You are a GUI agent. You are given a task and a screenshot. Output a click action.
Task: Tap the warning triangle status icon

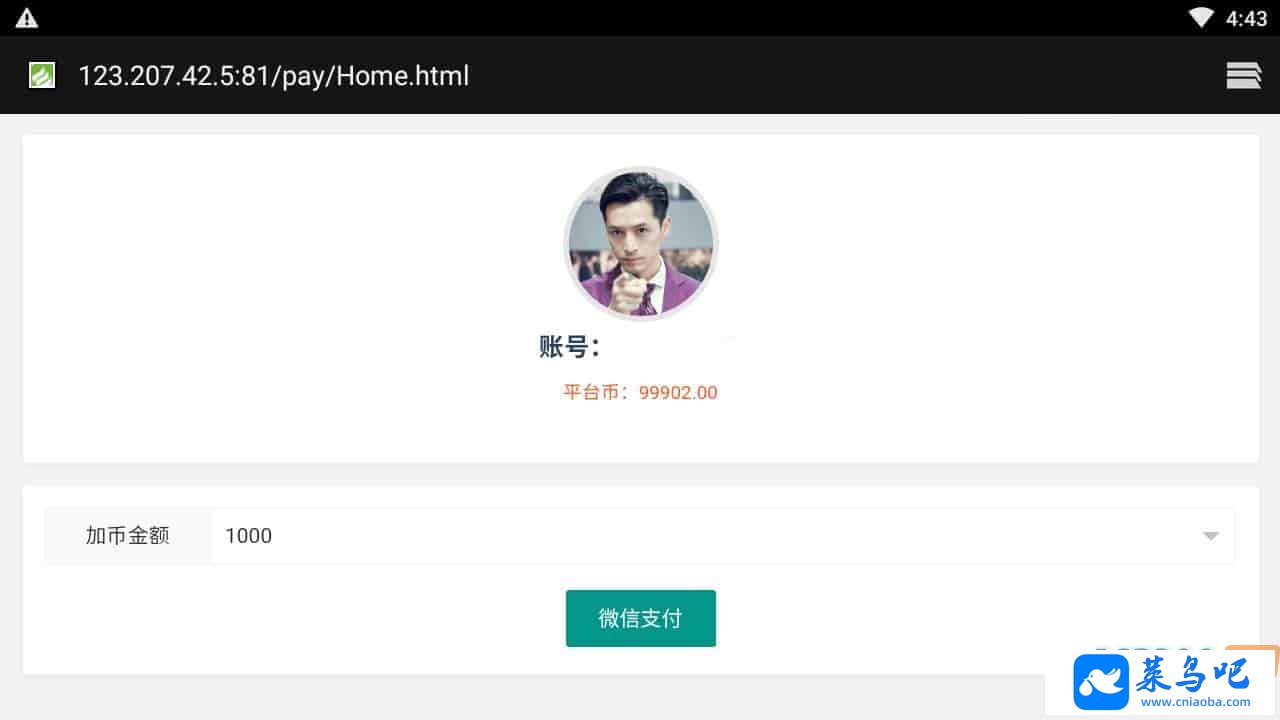click(27, 18)
